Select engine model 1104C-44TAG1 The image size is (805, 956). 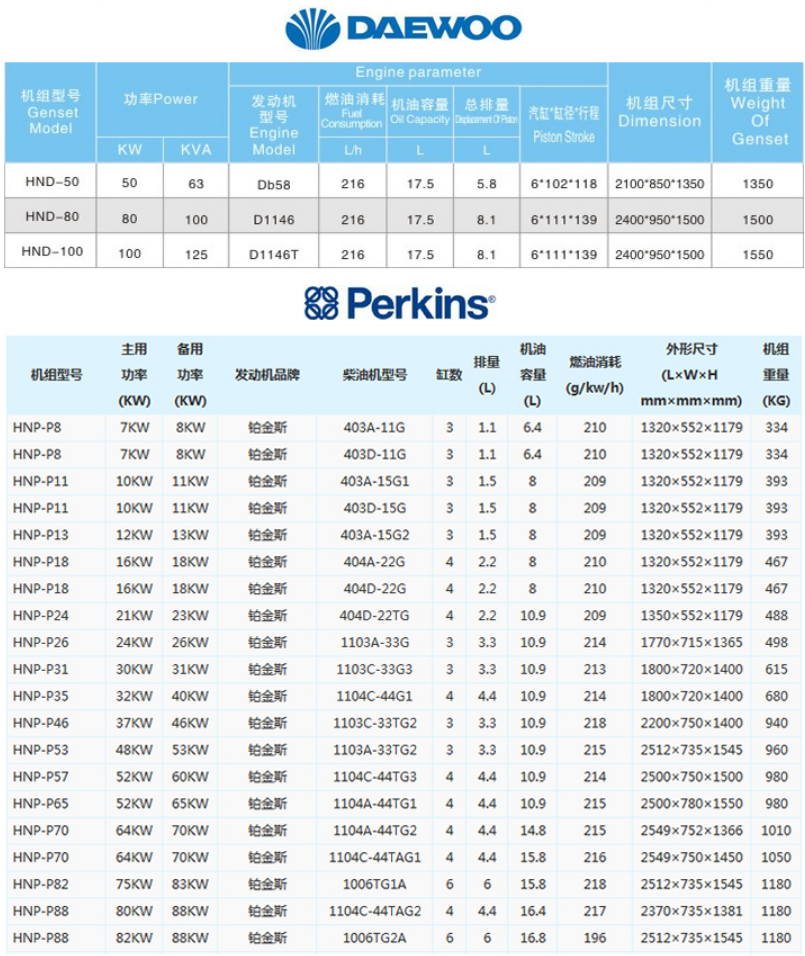374,857
